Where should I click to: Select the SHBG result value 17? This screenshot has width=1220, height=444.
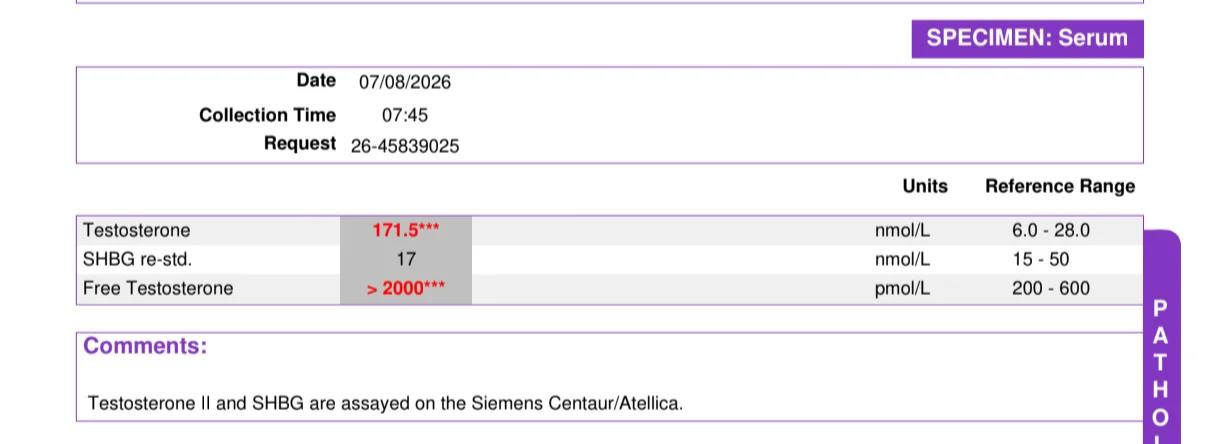tap(406, 260)
